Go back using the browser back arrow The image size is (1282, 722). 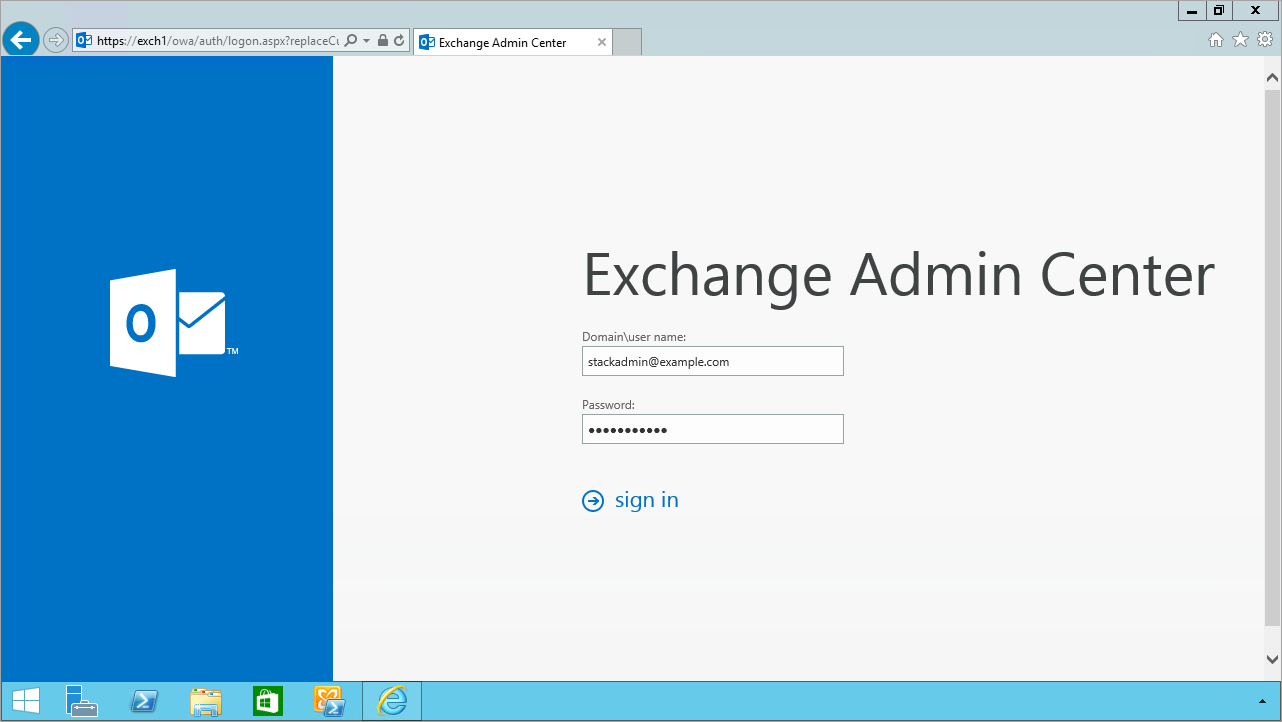21,41
